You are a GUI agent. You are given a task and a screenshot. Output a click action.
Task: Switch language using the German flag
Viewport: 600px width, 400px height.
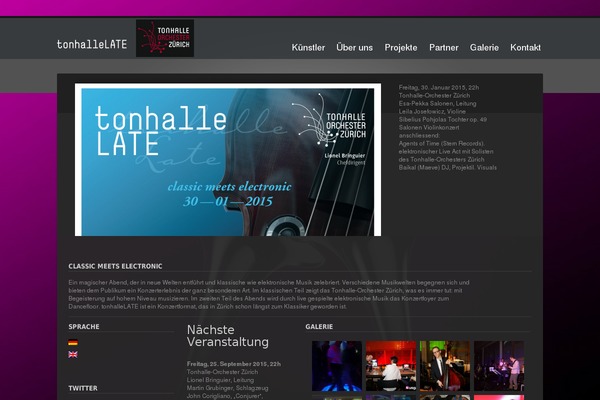click(73, 342)
